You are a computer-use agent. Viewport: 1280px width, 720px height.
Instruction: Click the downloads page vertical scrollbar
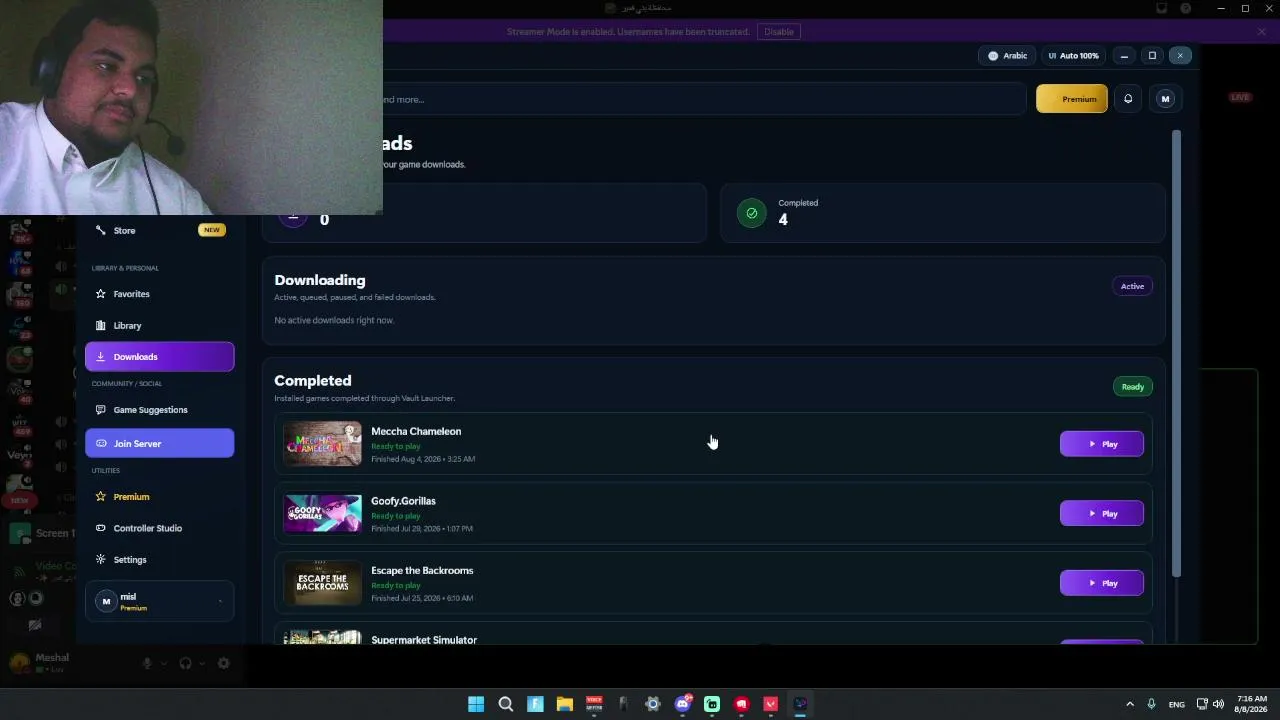tap(1177, 355)
